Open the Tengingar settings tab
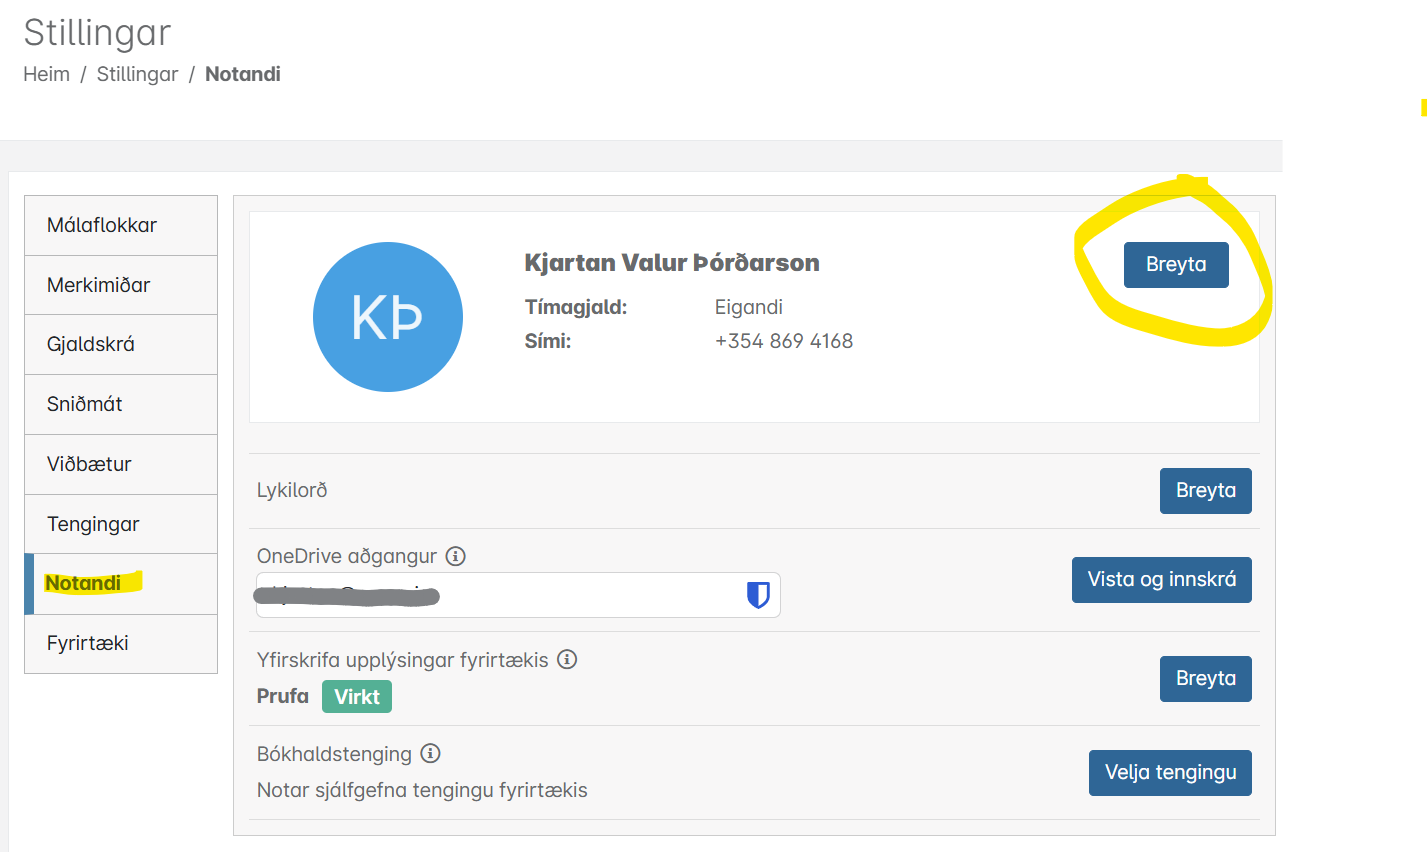Screen dimensions: 1428x852 pos(121,524)
